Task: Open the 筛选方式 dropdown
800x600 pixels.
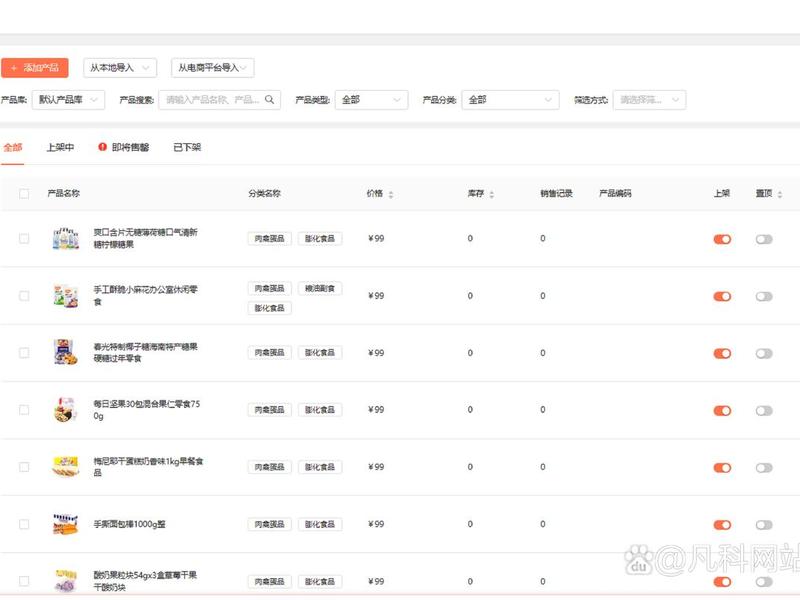Action: [649, 99]
